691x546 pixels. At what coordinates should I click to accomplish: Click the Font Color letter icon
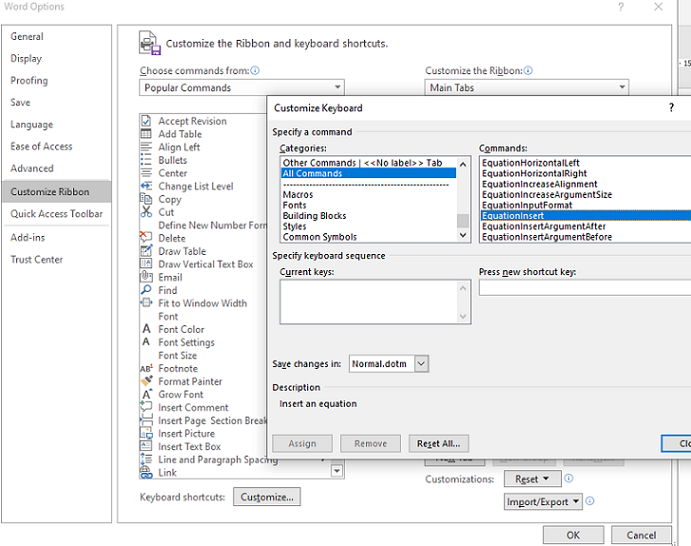pos(146,329)
